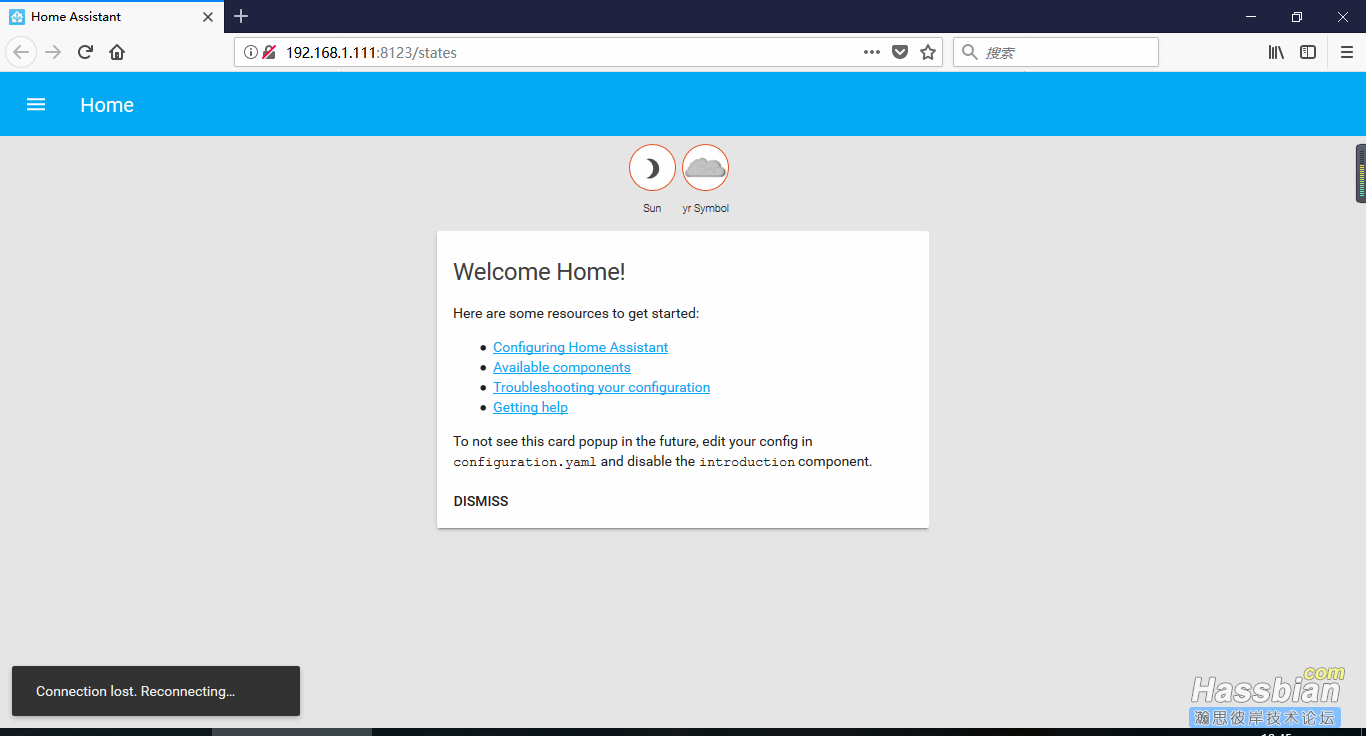Open the Firefox library icon
1366x736 pixels.
pyautogui.click(x=1276, y=52)
